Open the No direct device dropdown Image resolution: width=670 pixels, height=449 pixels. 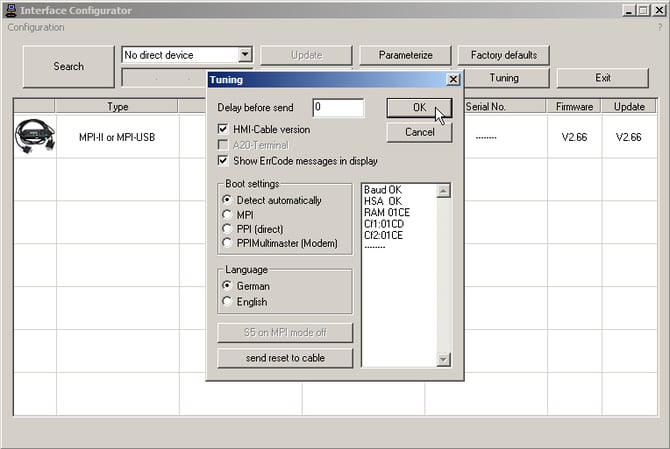pyautogui.click(x=245, y=55)
